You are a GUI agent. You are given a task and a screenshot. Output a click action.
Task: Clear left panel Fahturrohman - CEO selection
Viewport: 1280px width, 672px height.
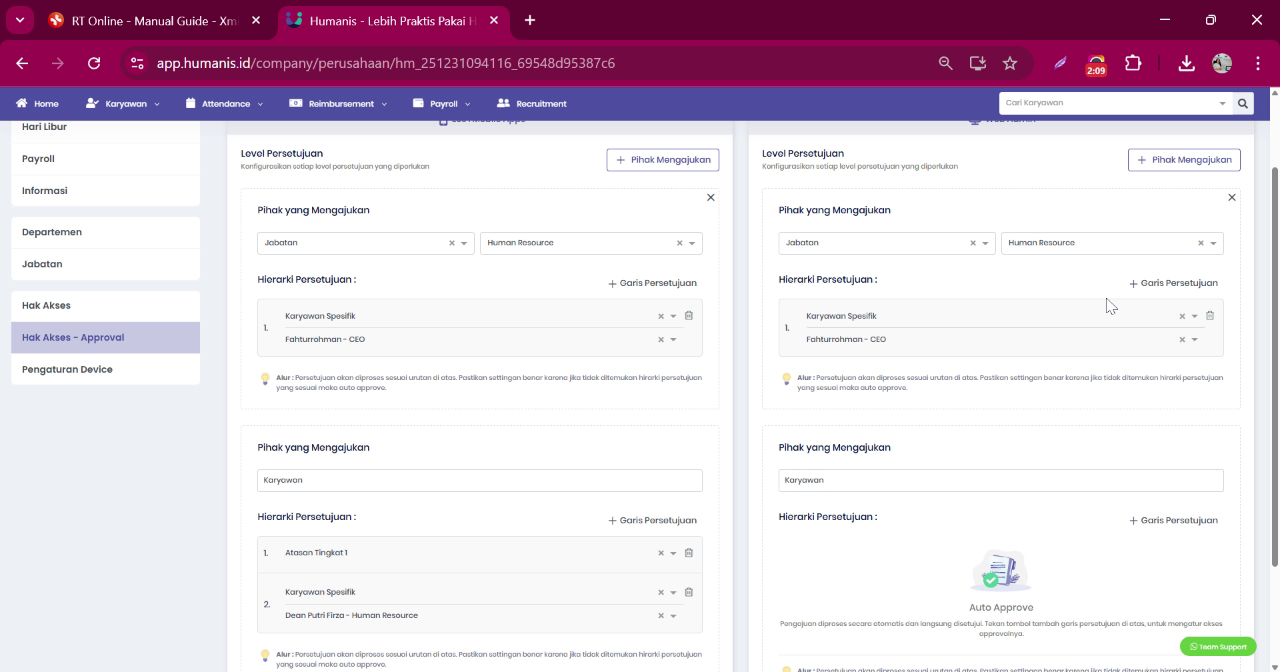pos(661,339)
